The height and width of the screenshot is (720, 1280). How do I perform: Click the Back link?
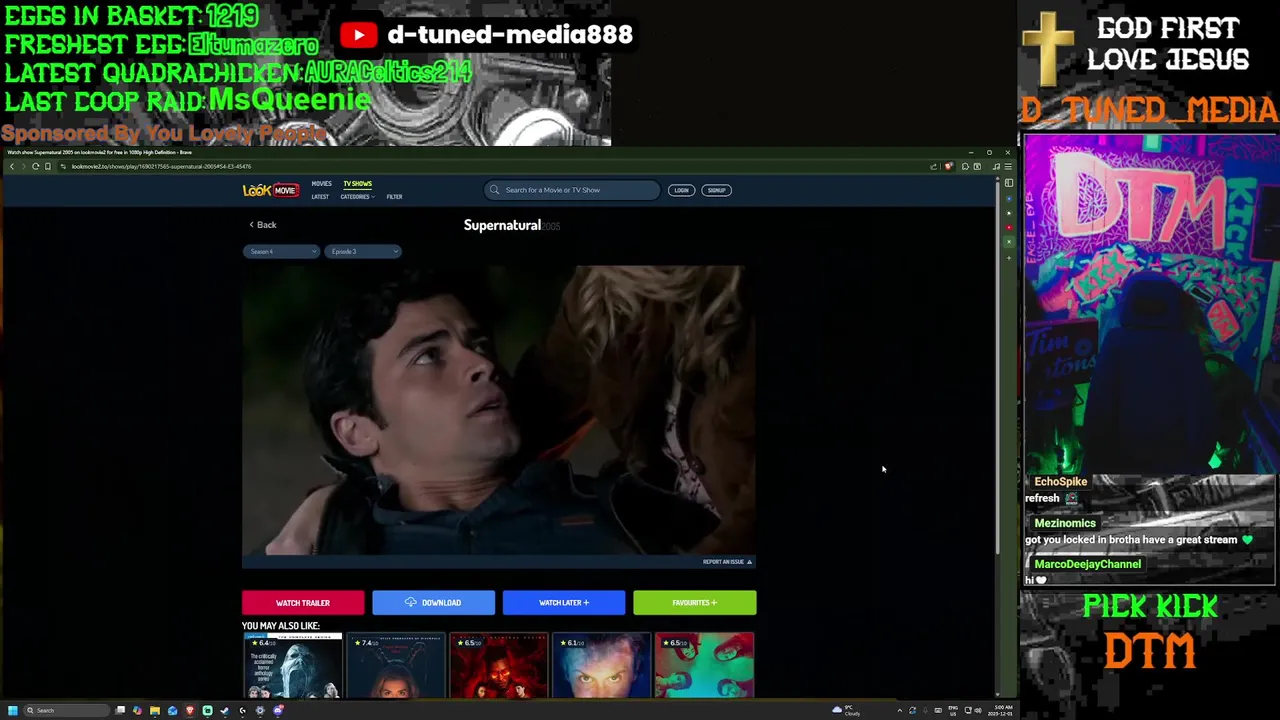[263, 225]
